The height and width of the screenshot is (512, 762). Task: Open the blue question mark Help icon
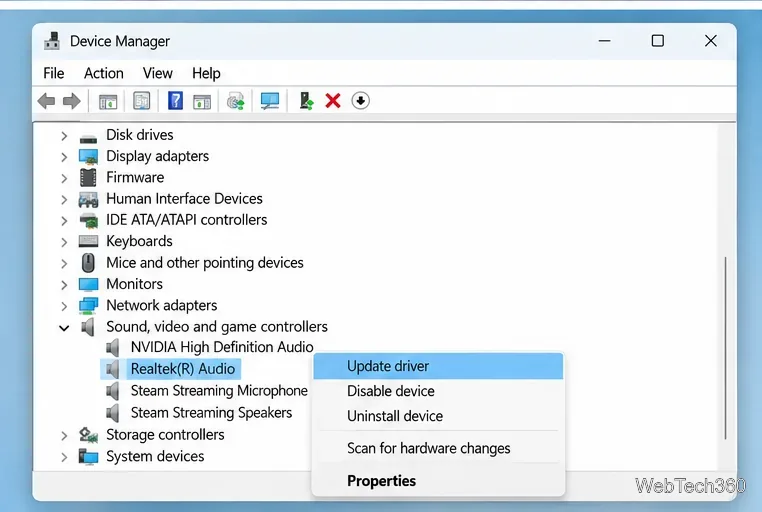click(x=175, y=101)
